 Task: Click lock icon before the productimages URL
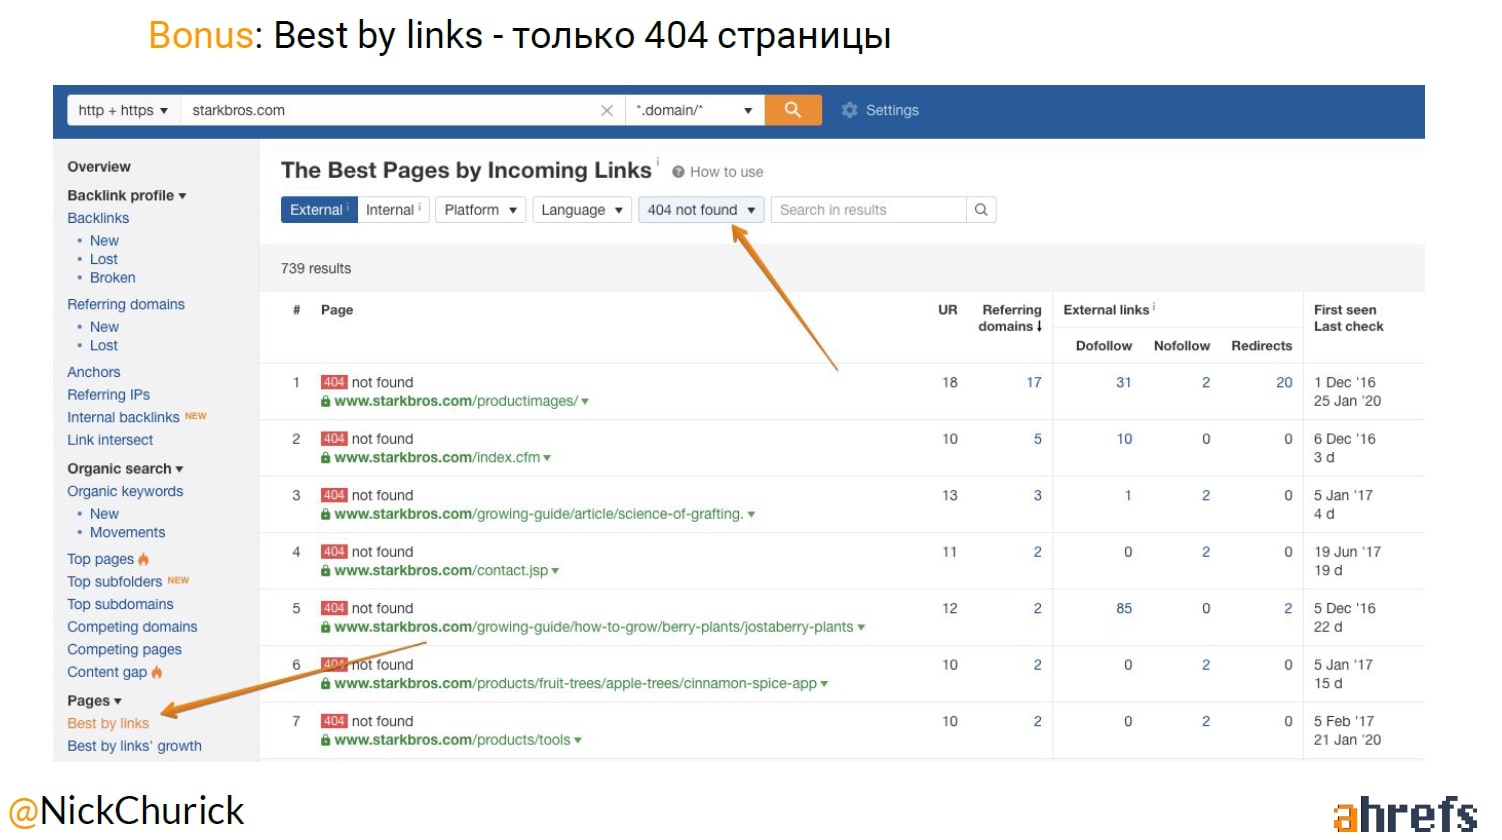tap(326, 401)
